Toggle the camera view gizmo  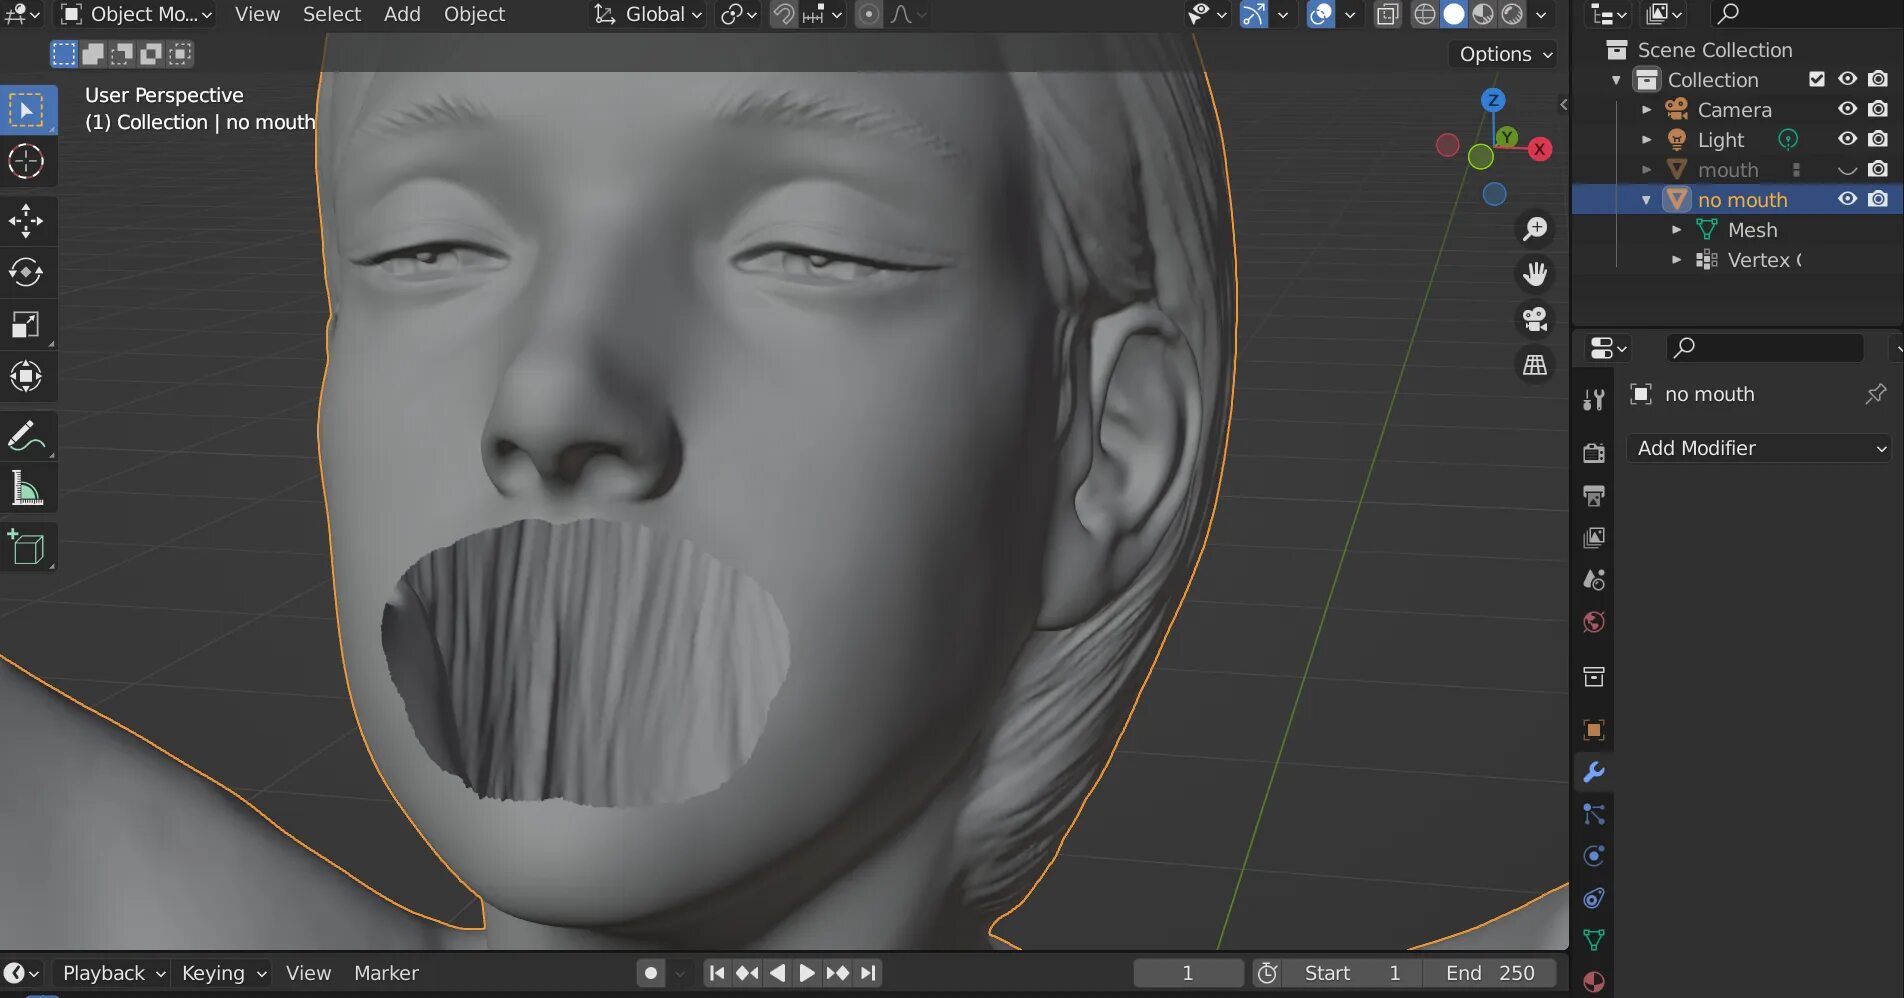coord(1535,319)
